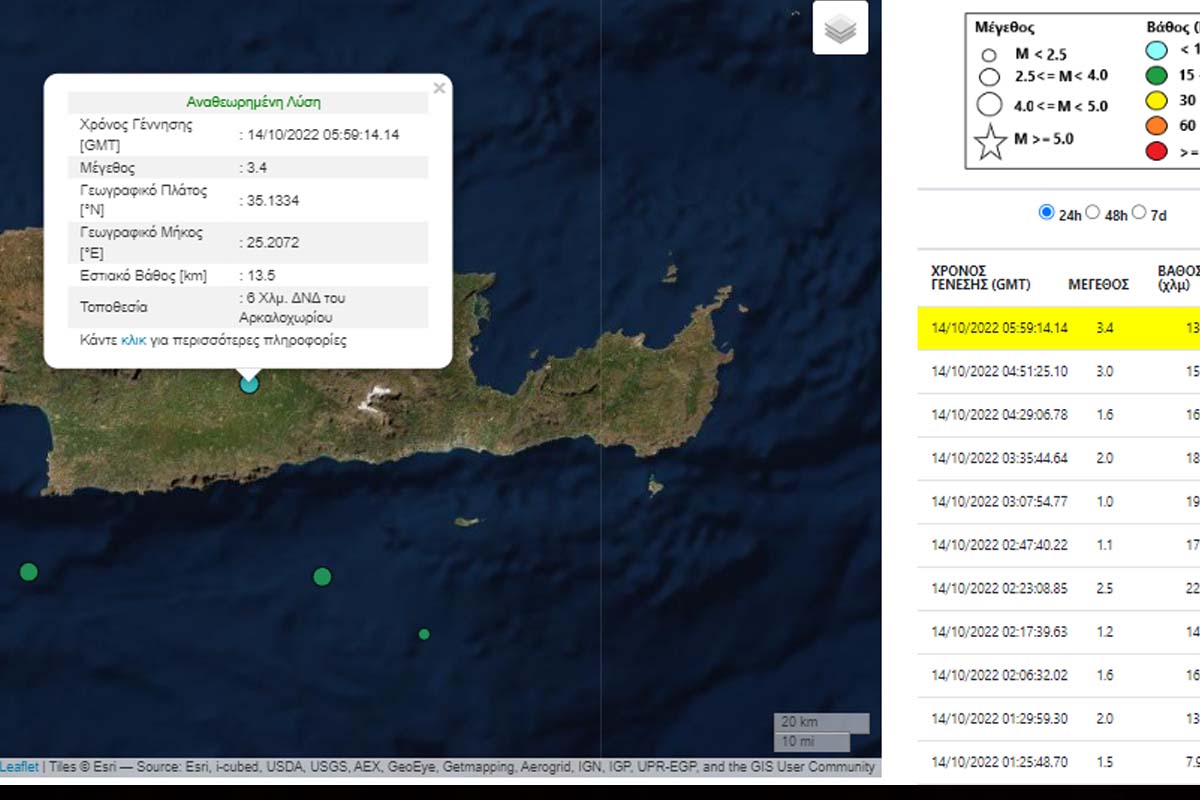Choose the 7d time range option
Screen dimensions: 1200x800
pyautogui.click(x=1139, y=212)
